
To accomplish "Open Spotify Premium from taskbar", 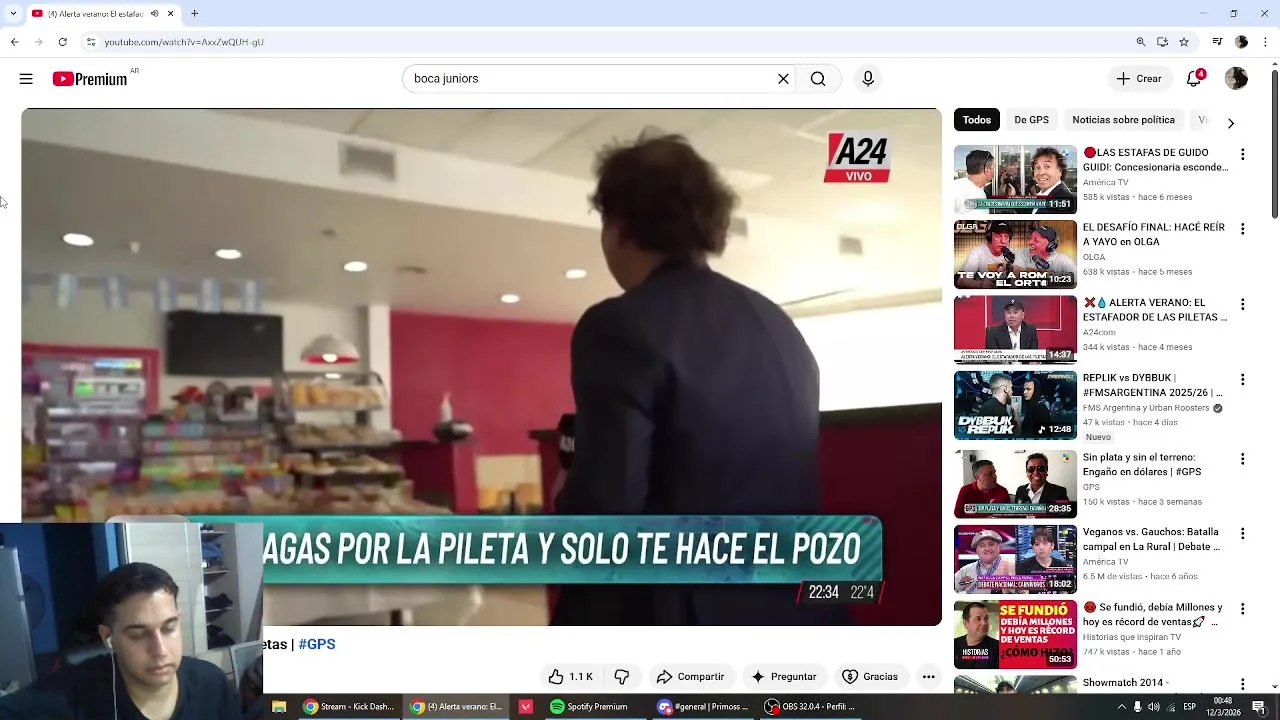I will coord(589,706).
